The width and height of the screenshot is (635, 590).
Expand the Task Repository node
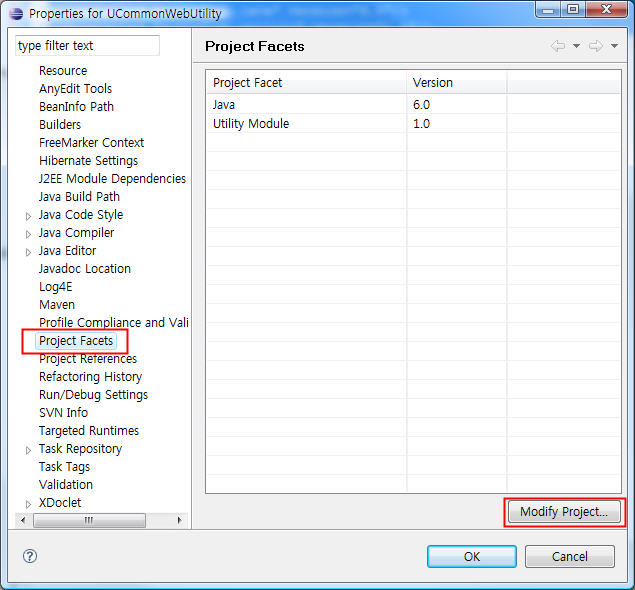tap(28, 450)
